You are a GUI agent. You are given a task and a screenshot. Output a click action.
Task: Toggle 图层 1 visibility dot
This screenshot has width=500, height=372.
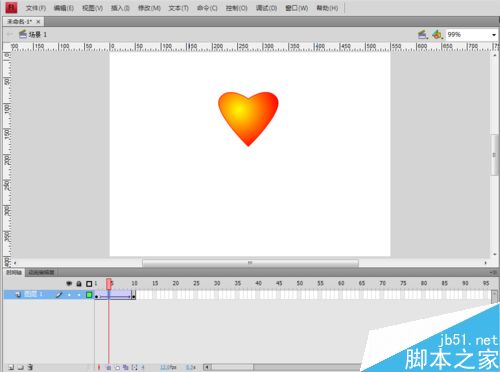tap(69, 295)
